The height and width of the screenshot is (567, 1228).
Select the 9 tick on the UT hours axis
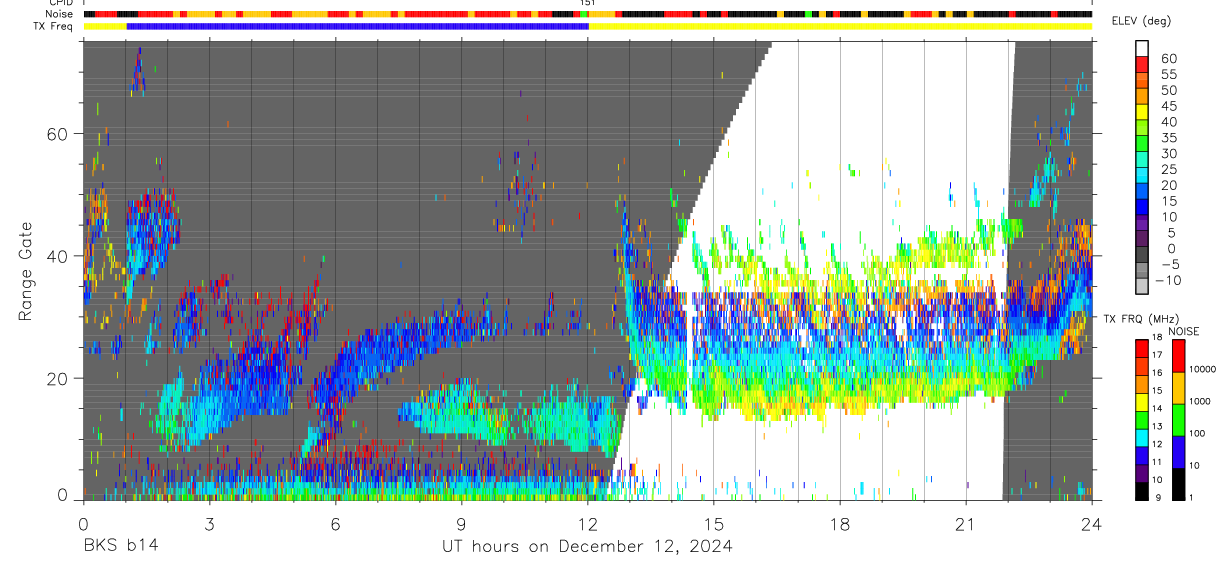(x=461, y=523)
